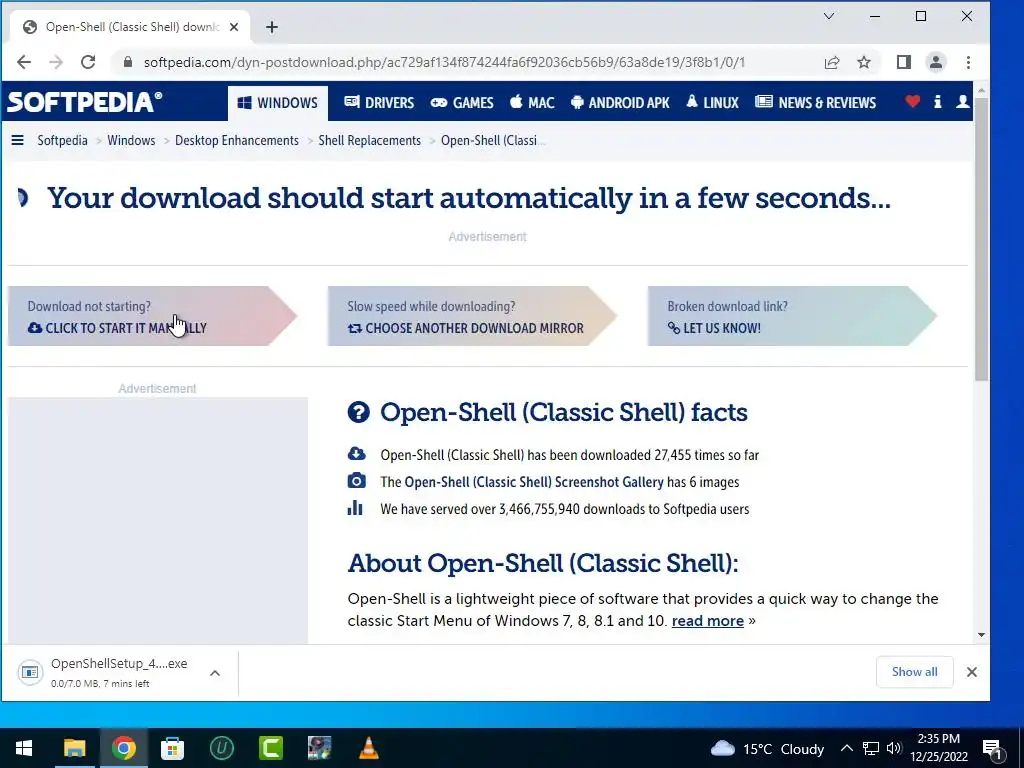Screen dimensions: 1024x768
Task: Go to Softpedia breadcrumb link
Action: tap(62, 140)
